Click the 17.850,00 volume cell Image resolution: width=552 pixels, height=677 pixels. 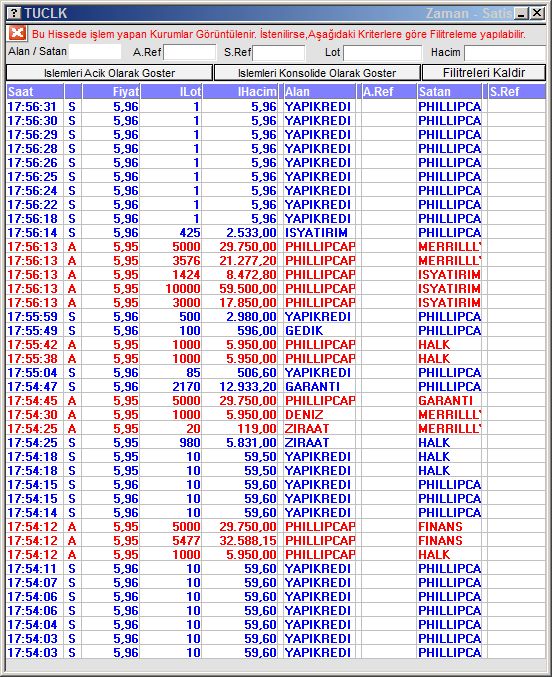click(248, 303)
